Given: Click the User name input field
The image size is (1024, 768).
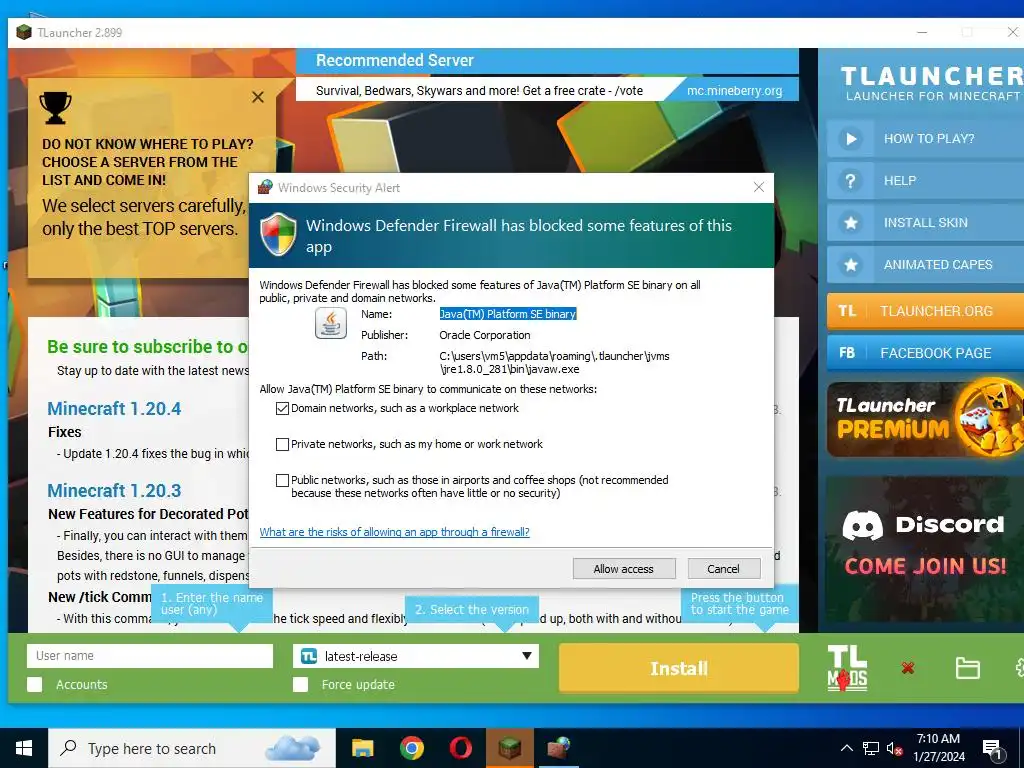Looking at the screenshot, I should 150,656.
